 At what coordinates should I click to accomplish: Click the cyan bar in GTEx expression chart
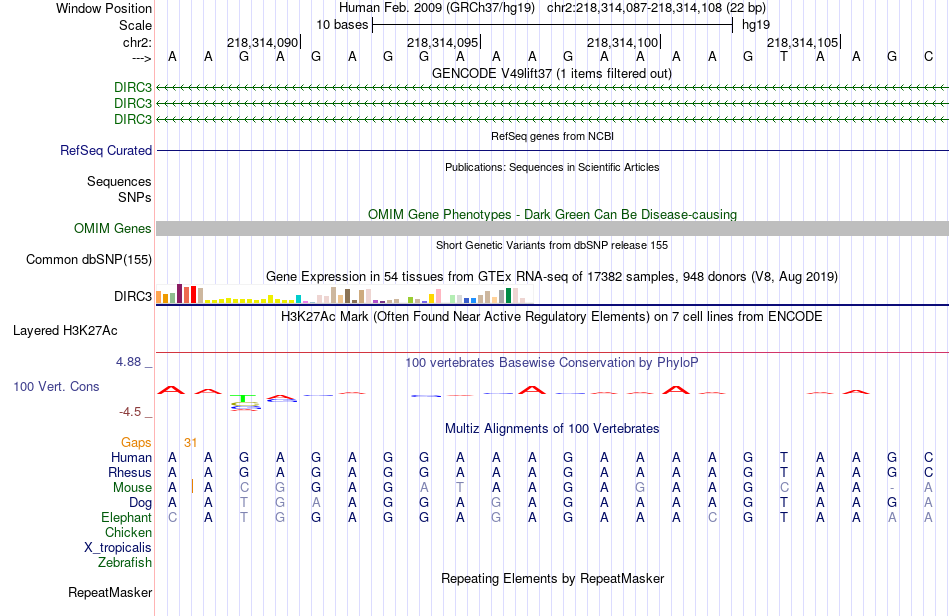pyautogui.click(x=298, y=299)
